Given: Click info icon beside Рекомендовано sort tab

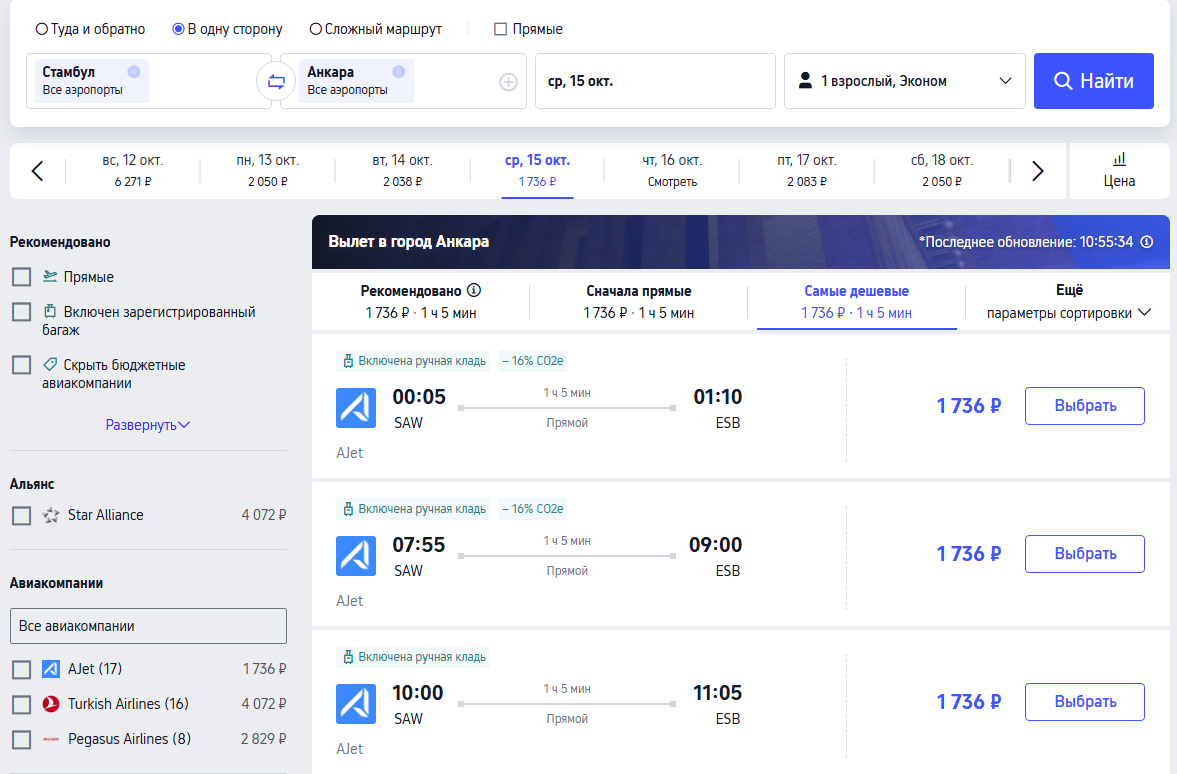Looking at the screenshot, I should (x=474, y=290).
